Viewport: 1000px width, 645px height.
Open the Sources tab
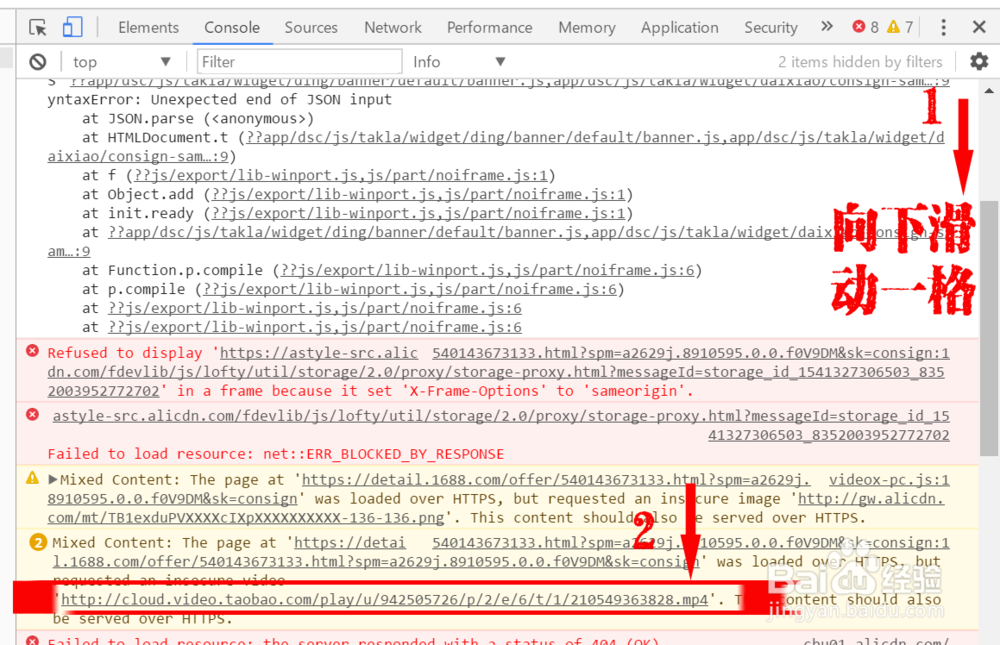pyautogui.click(x=311, y=27)
